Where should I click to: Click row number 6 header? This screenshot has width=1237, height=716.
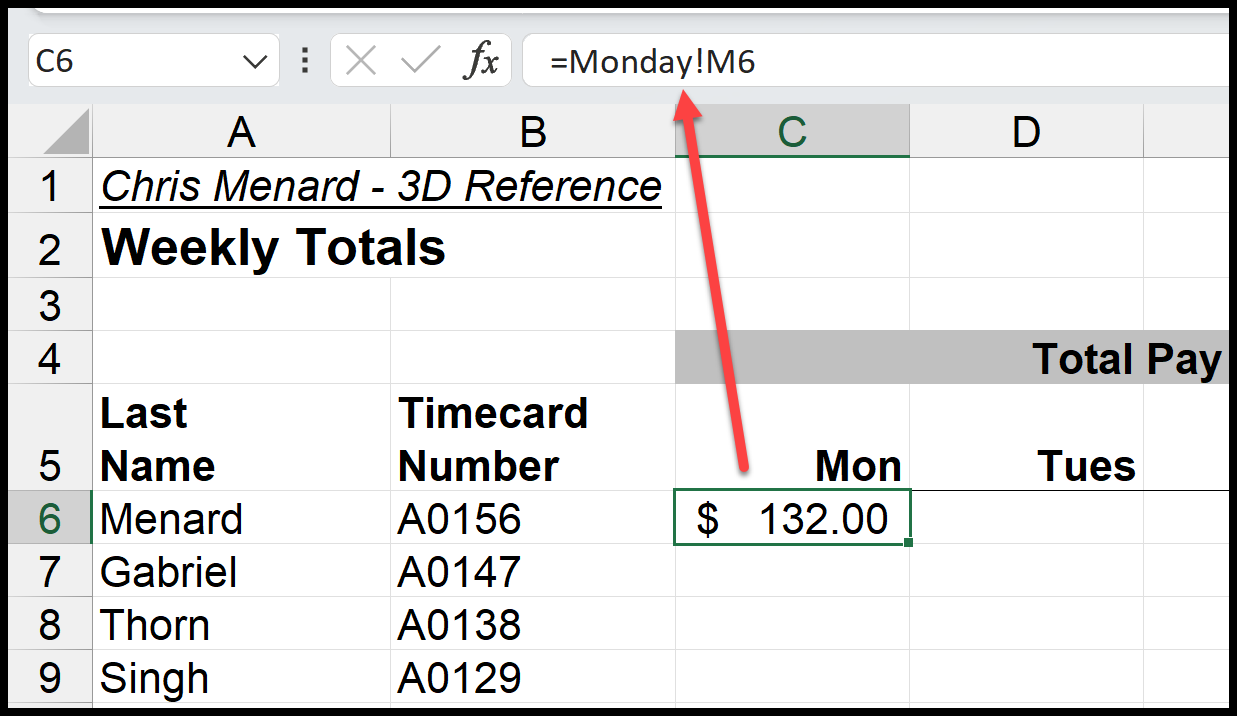50,518
